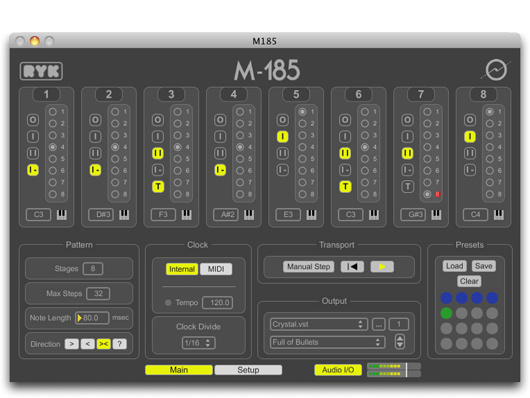
Task: Start playback with the play button
Action: [382, 266]
